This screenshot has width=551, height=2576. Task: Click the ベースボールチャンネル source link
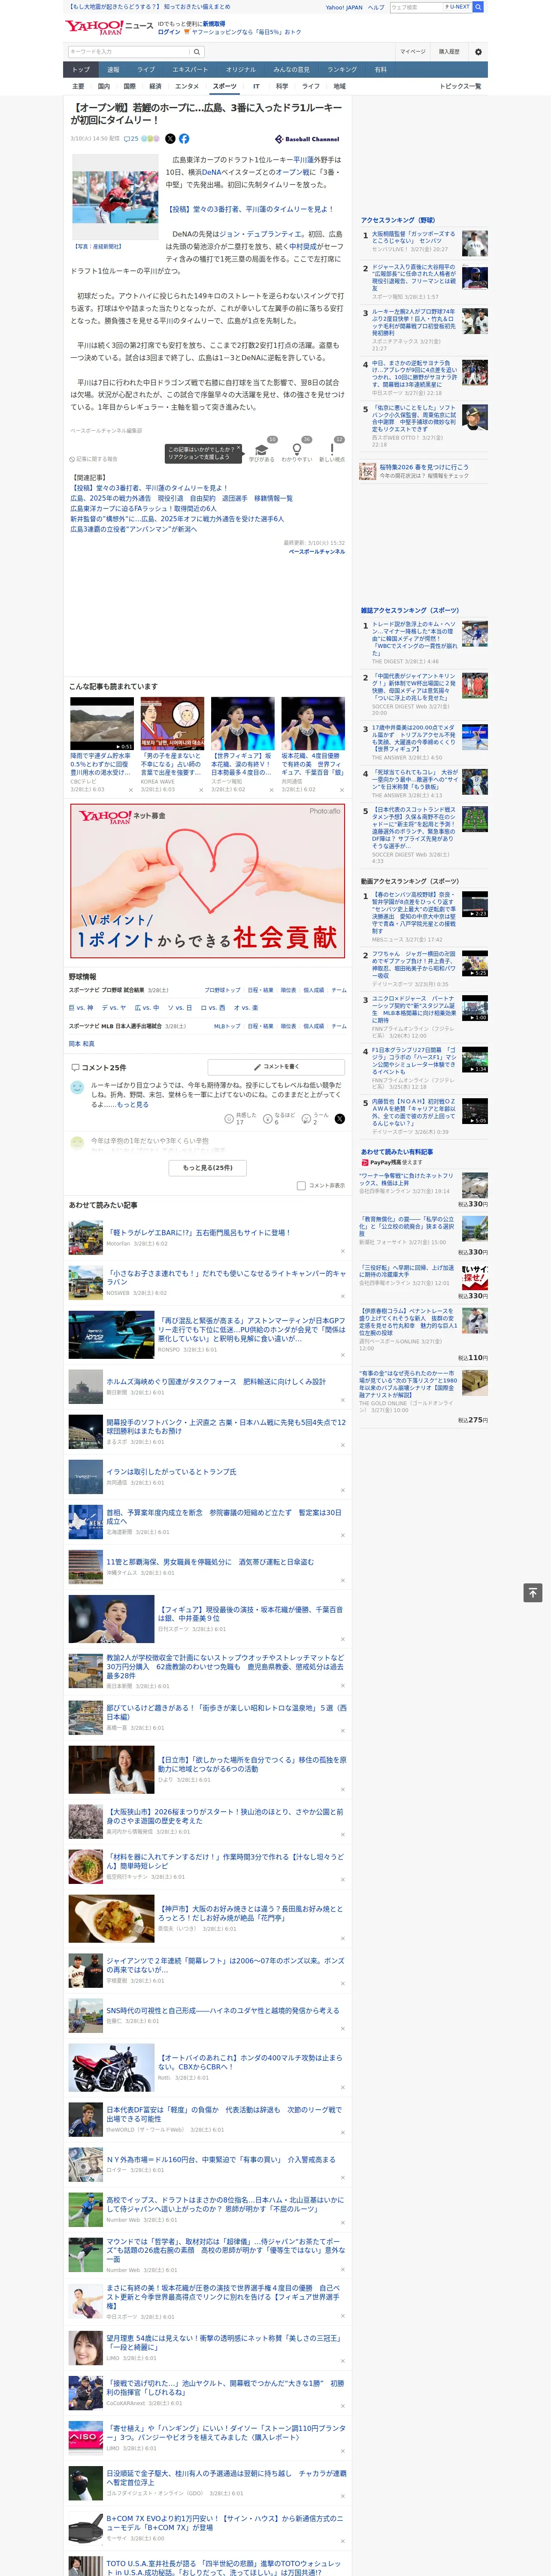click(317, 552)
